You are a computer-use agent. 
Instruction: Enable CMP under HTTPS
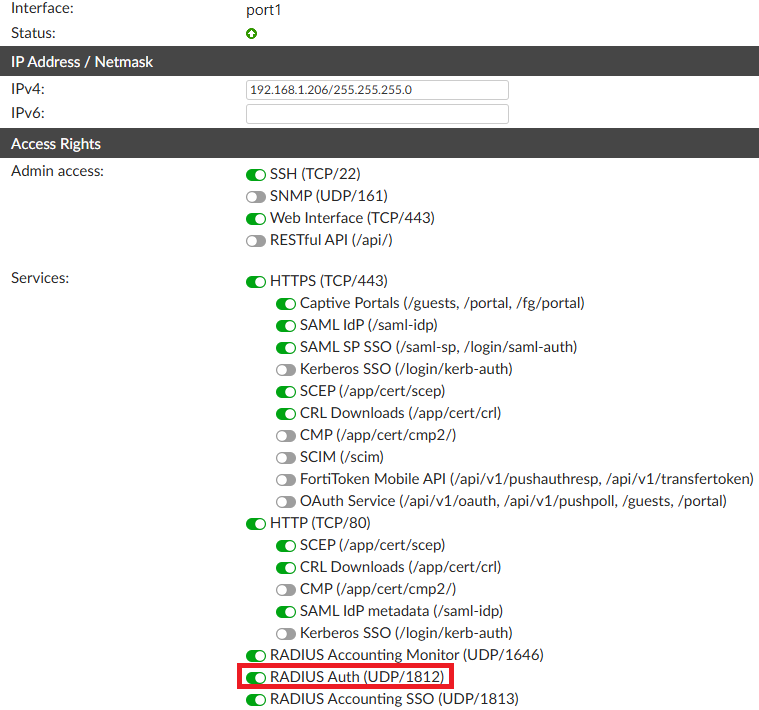[286, 436]
